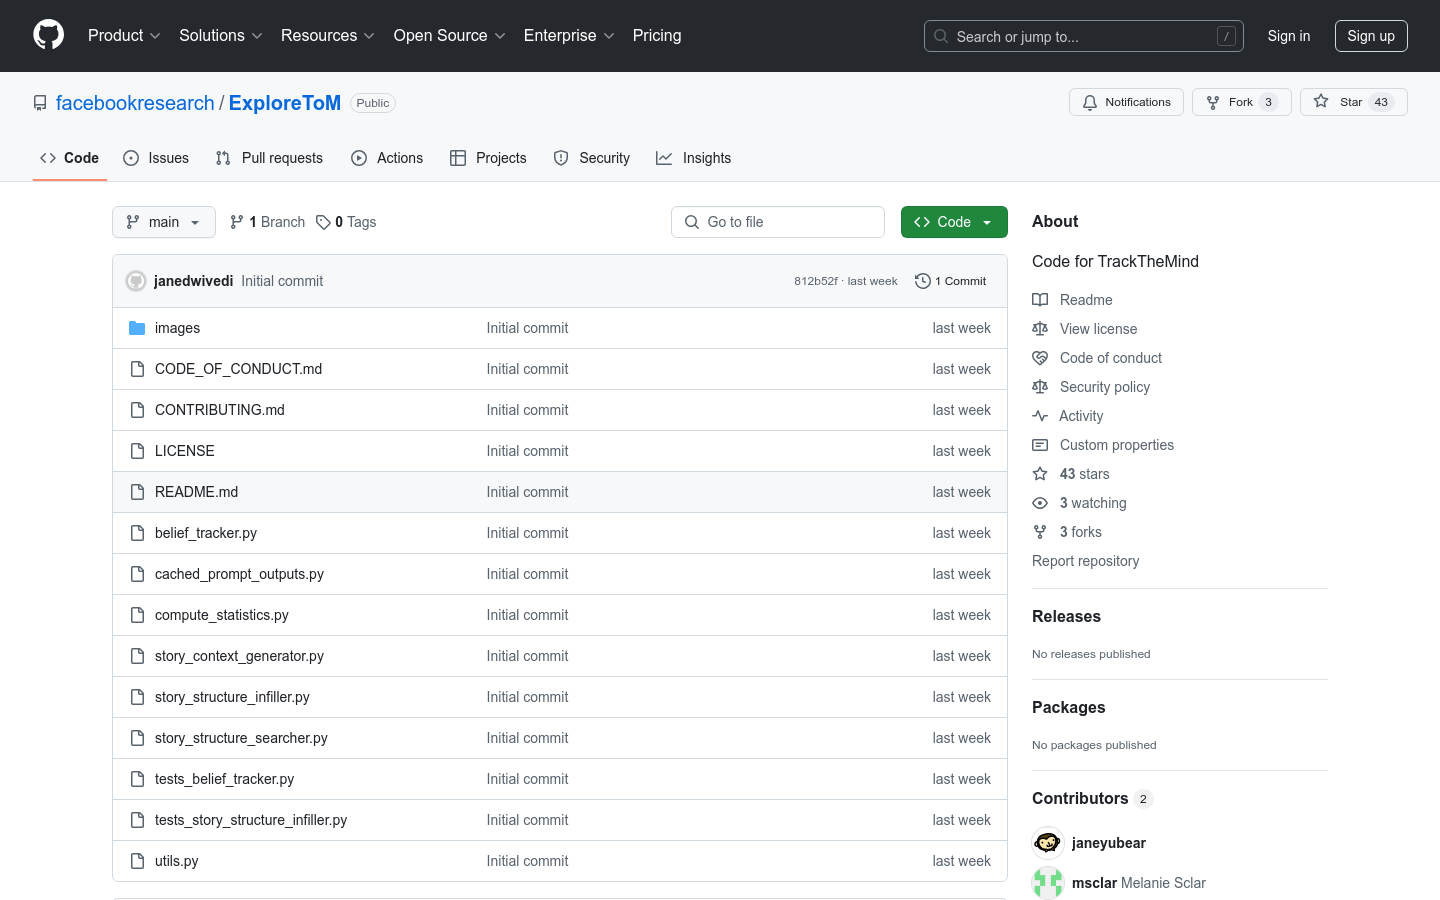Open the green Code dropdown button
The height and width of the screenshot is (900, 1440).
954,222
